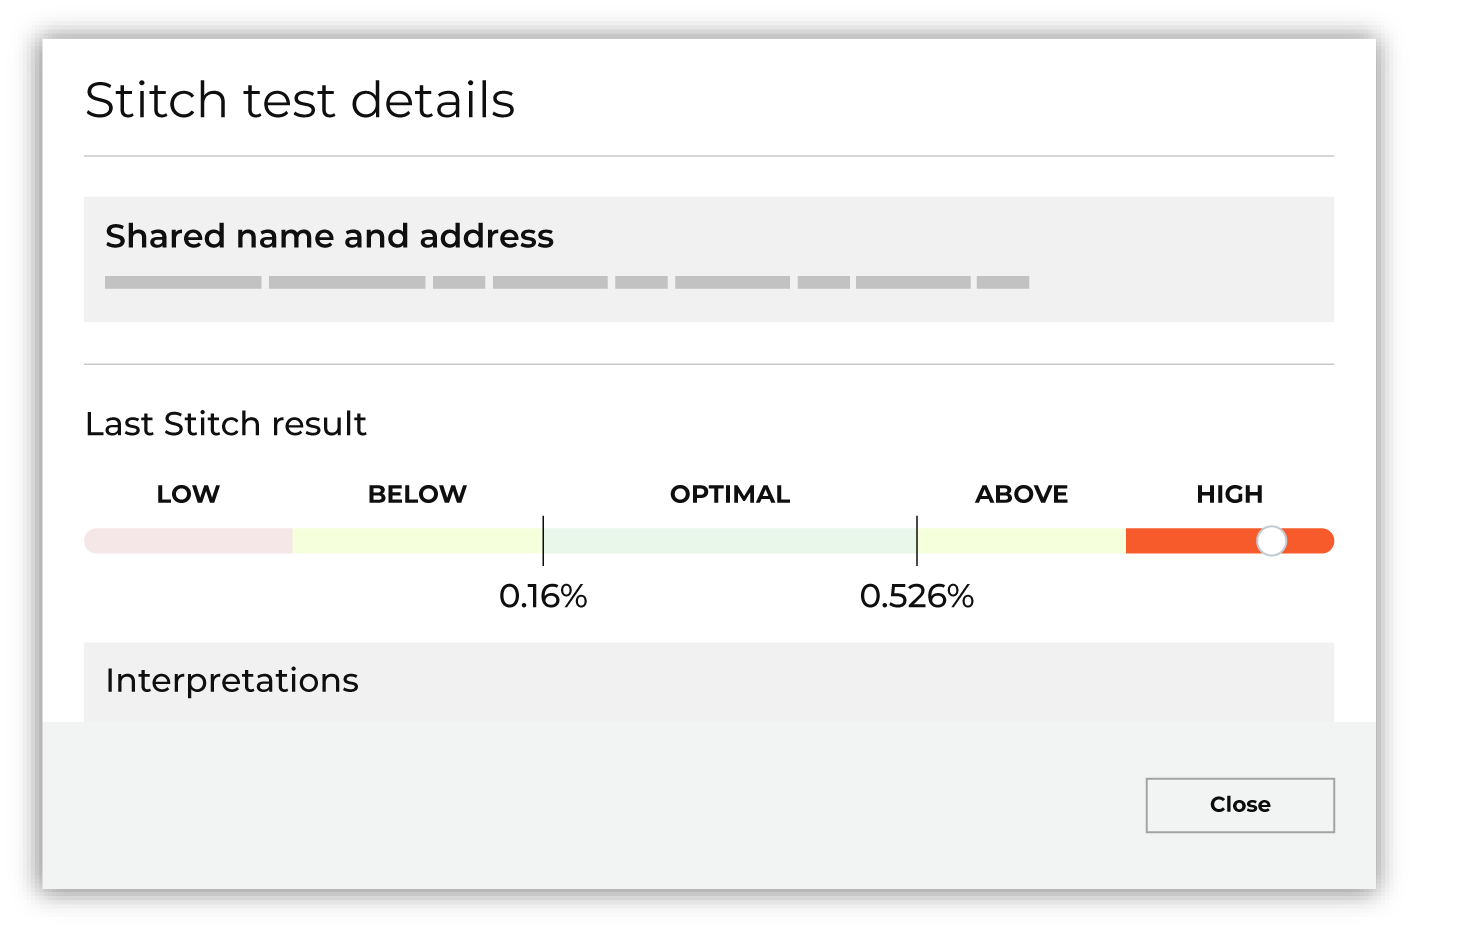The width and height of the screenshot is (1476, 931).
Task: Select the LOW segment of the result gauge
Action: pos(188,541)
